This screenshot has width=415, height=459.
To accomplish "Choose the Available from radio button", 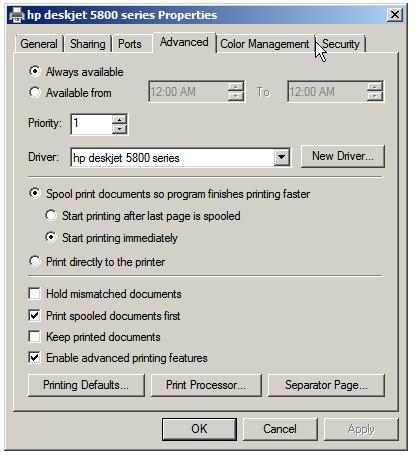I will (x=70, y=93).
